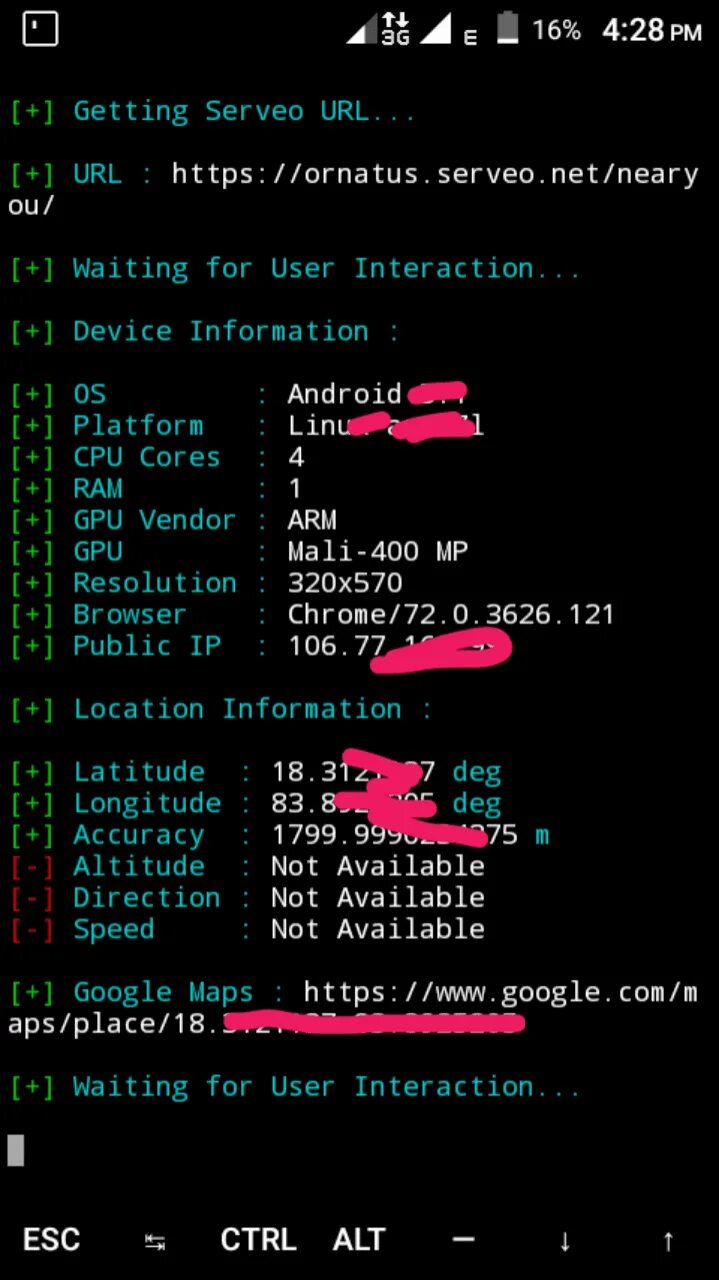Tap the ESC key in the extra keys row
719x1280 pixels.
[x=51, y=1240]
